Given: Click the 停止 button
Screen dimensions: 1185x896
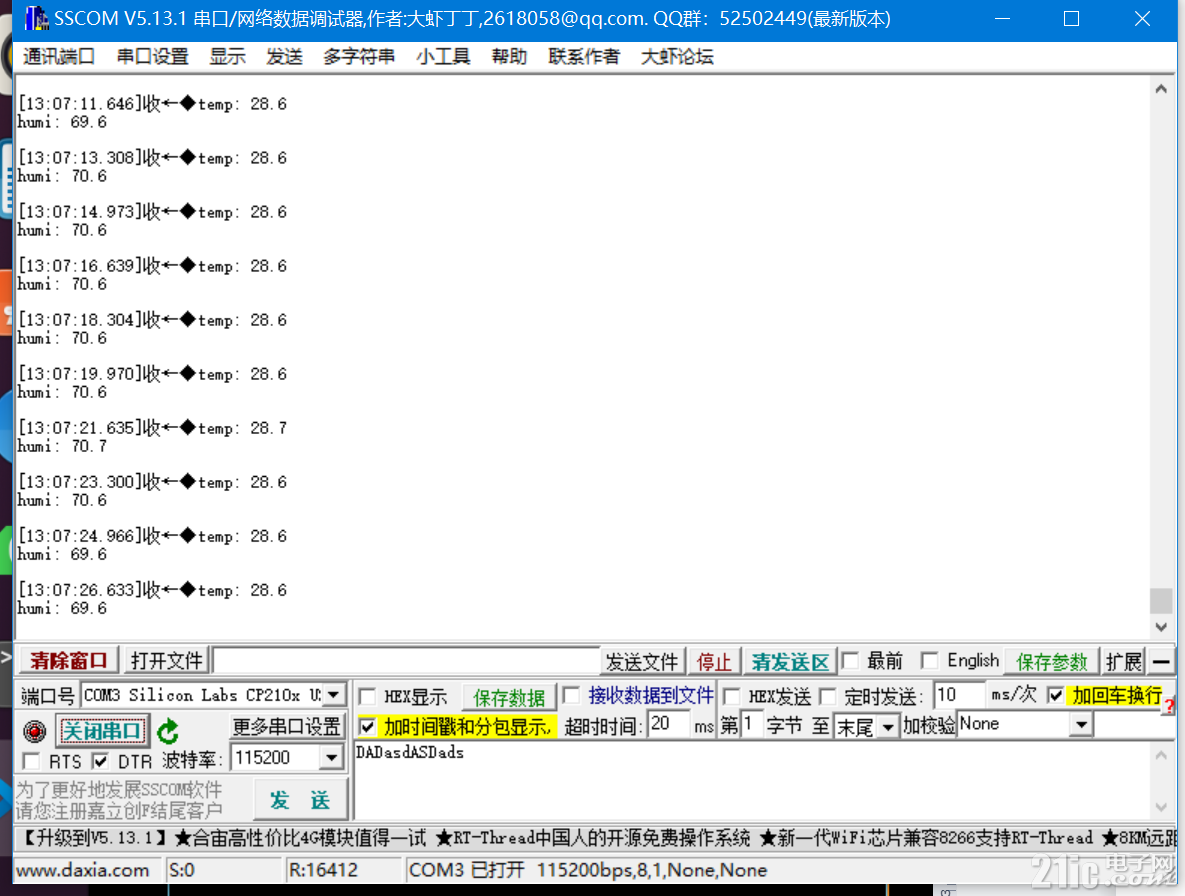Looking at the screenshot, I should 714,662.
